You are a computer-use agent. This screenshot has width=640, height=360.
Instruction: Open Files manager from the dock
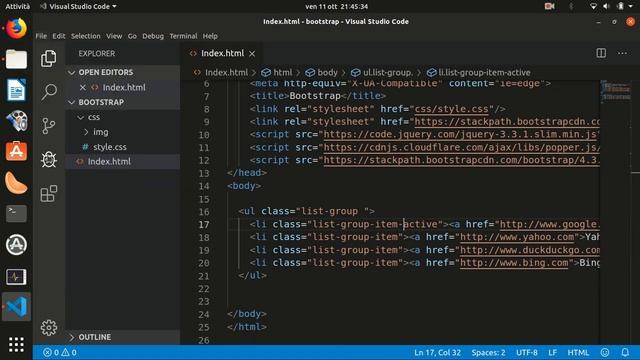coord(16,59)
